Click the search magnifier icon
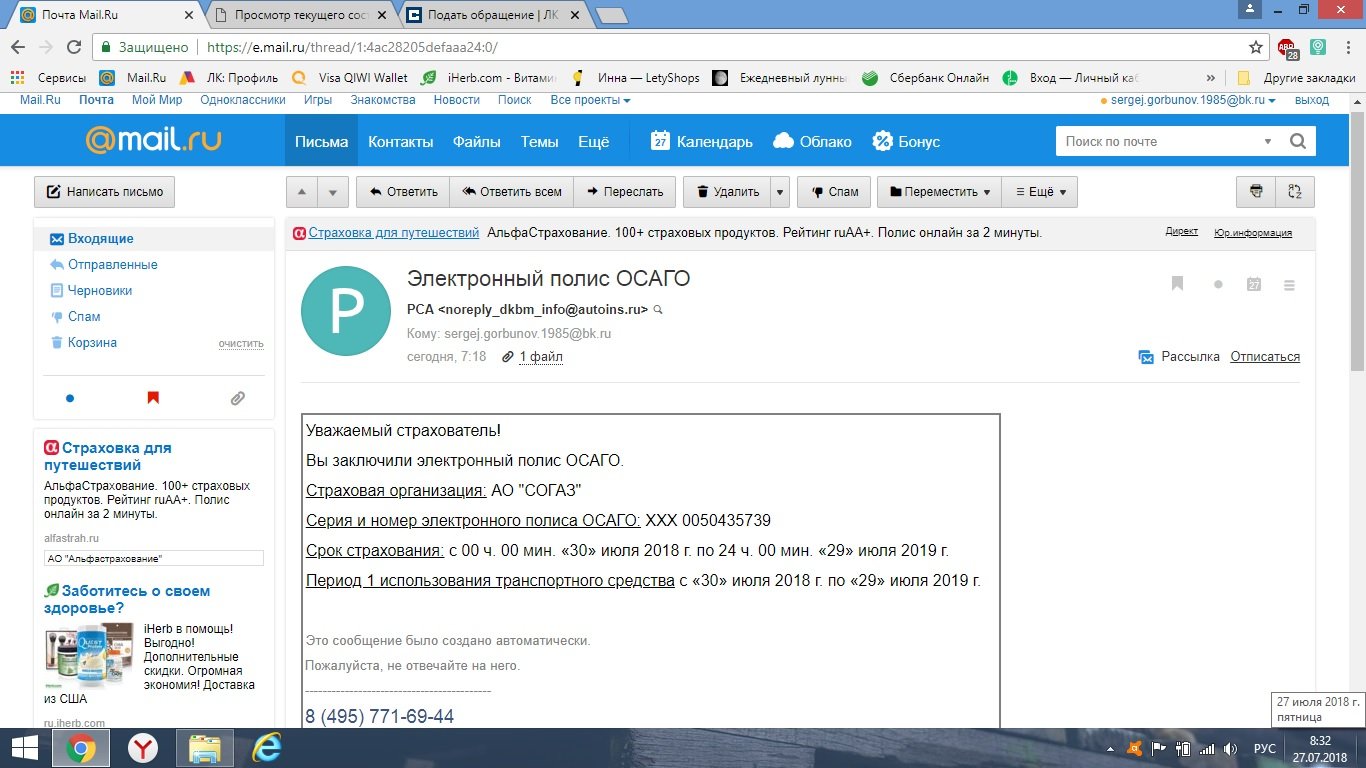This screenshot has height=768, width=1366. pyautogui.click(x=1297, y=141)
